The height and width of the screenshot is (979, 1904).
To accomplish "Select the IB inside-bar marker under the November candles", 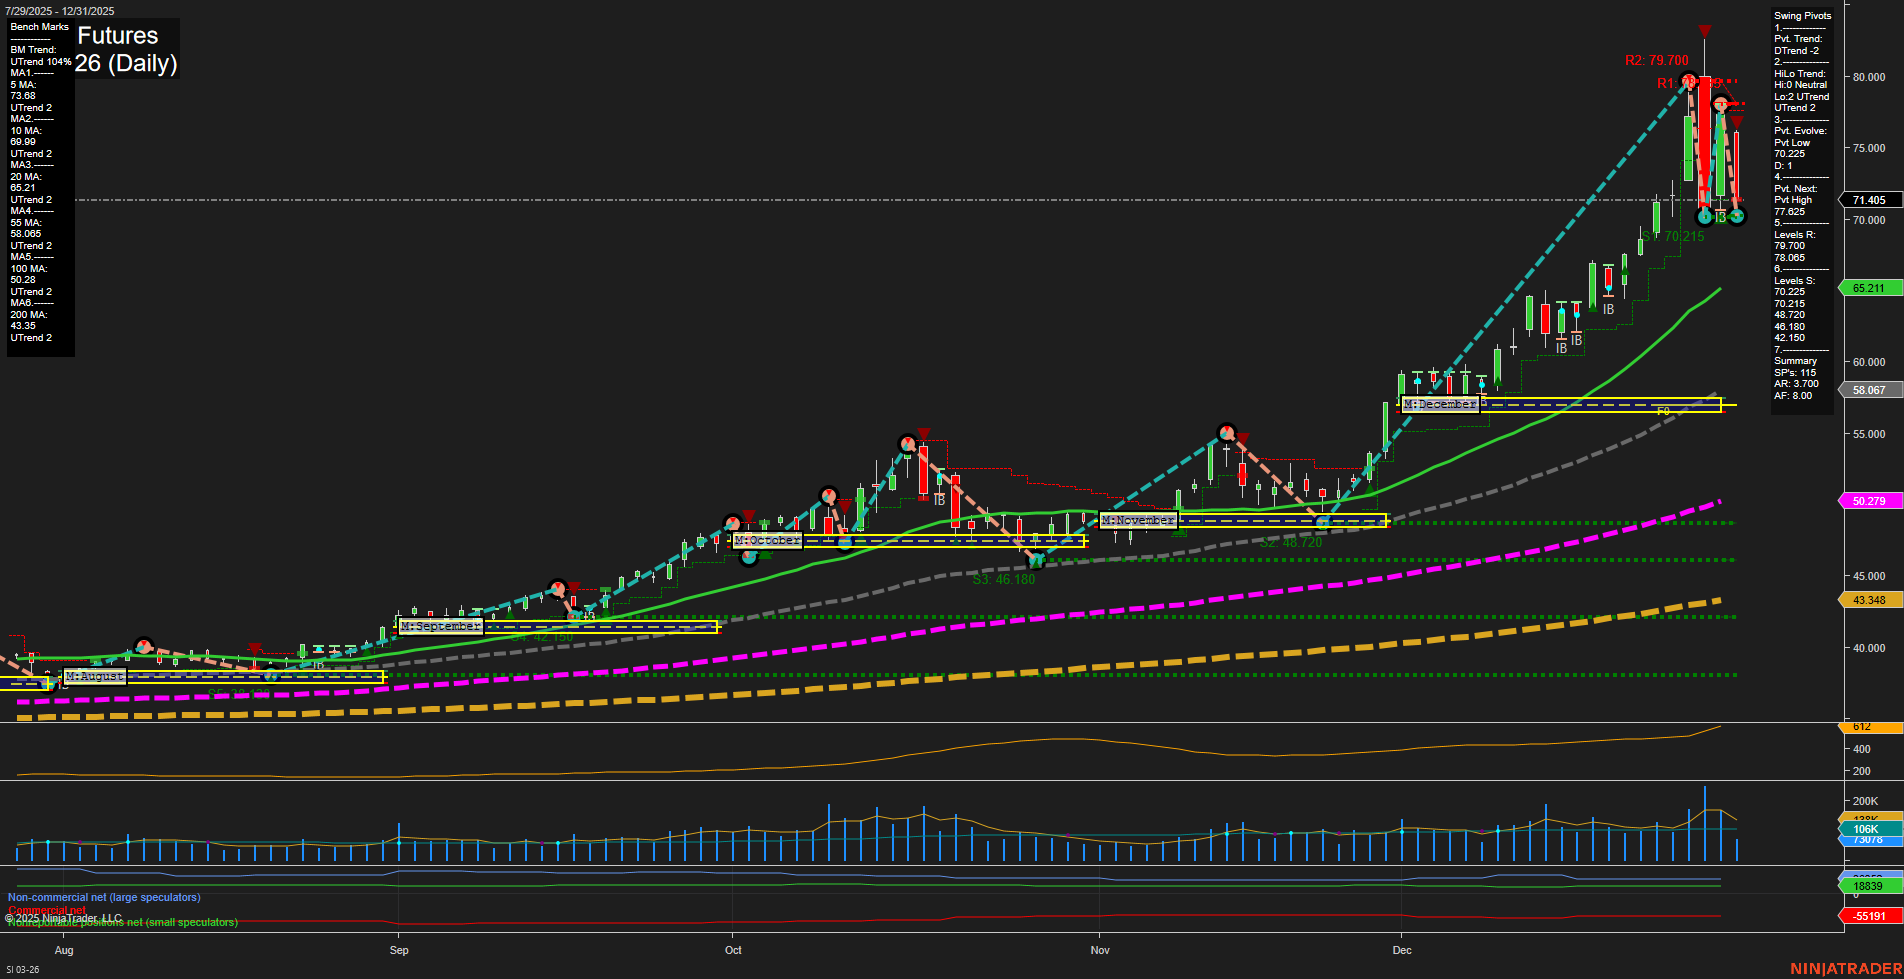I will tap(1563, 349).
